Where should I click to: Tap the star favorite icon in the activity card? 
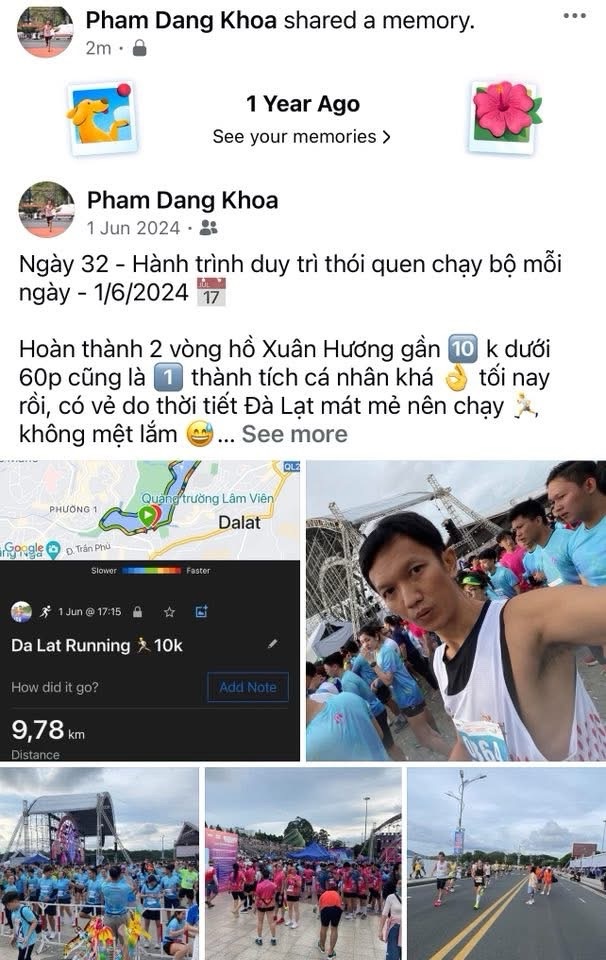[x=170, y=612]
